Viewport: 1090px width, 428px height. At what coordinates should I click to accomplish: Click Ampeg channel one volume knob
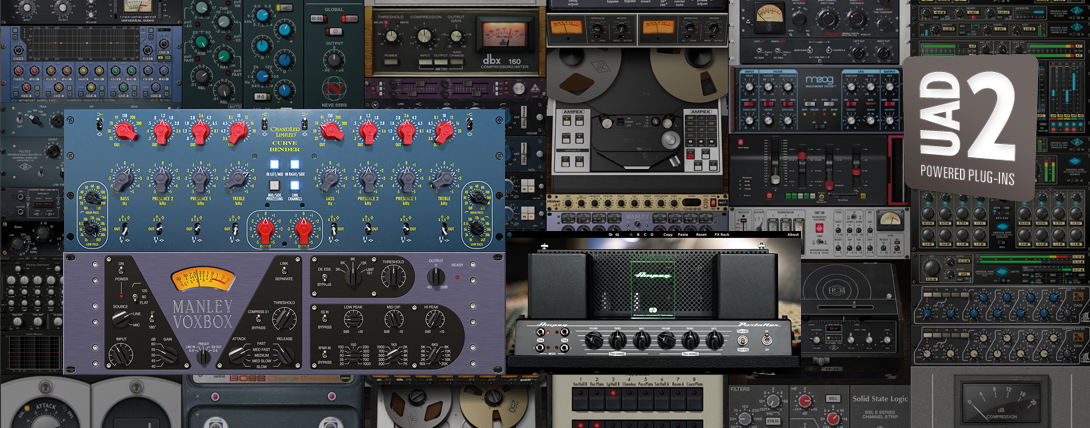click(594, 340)
